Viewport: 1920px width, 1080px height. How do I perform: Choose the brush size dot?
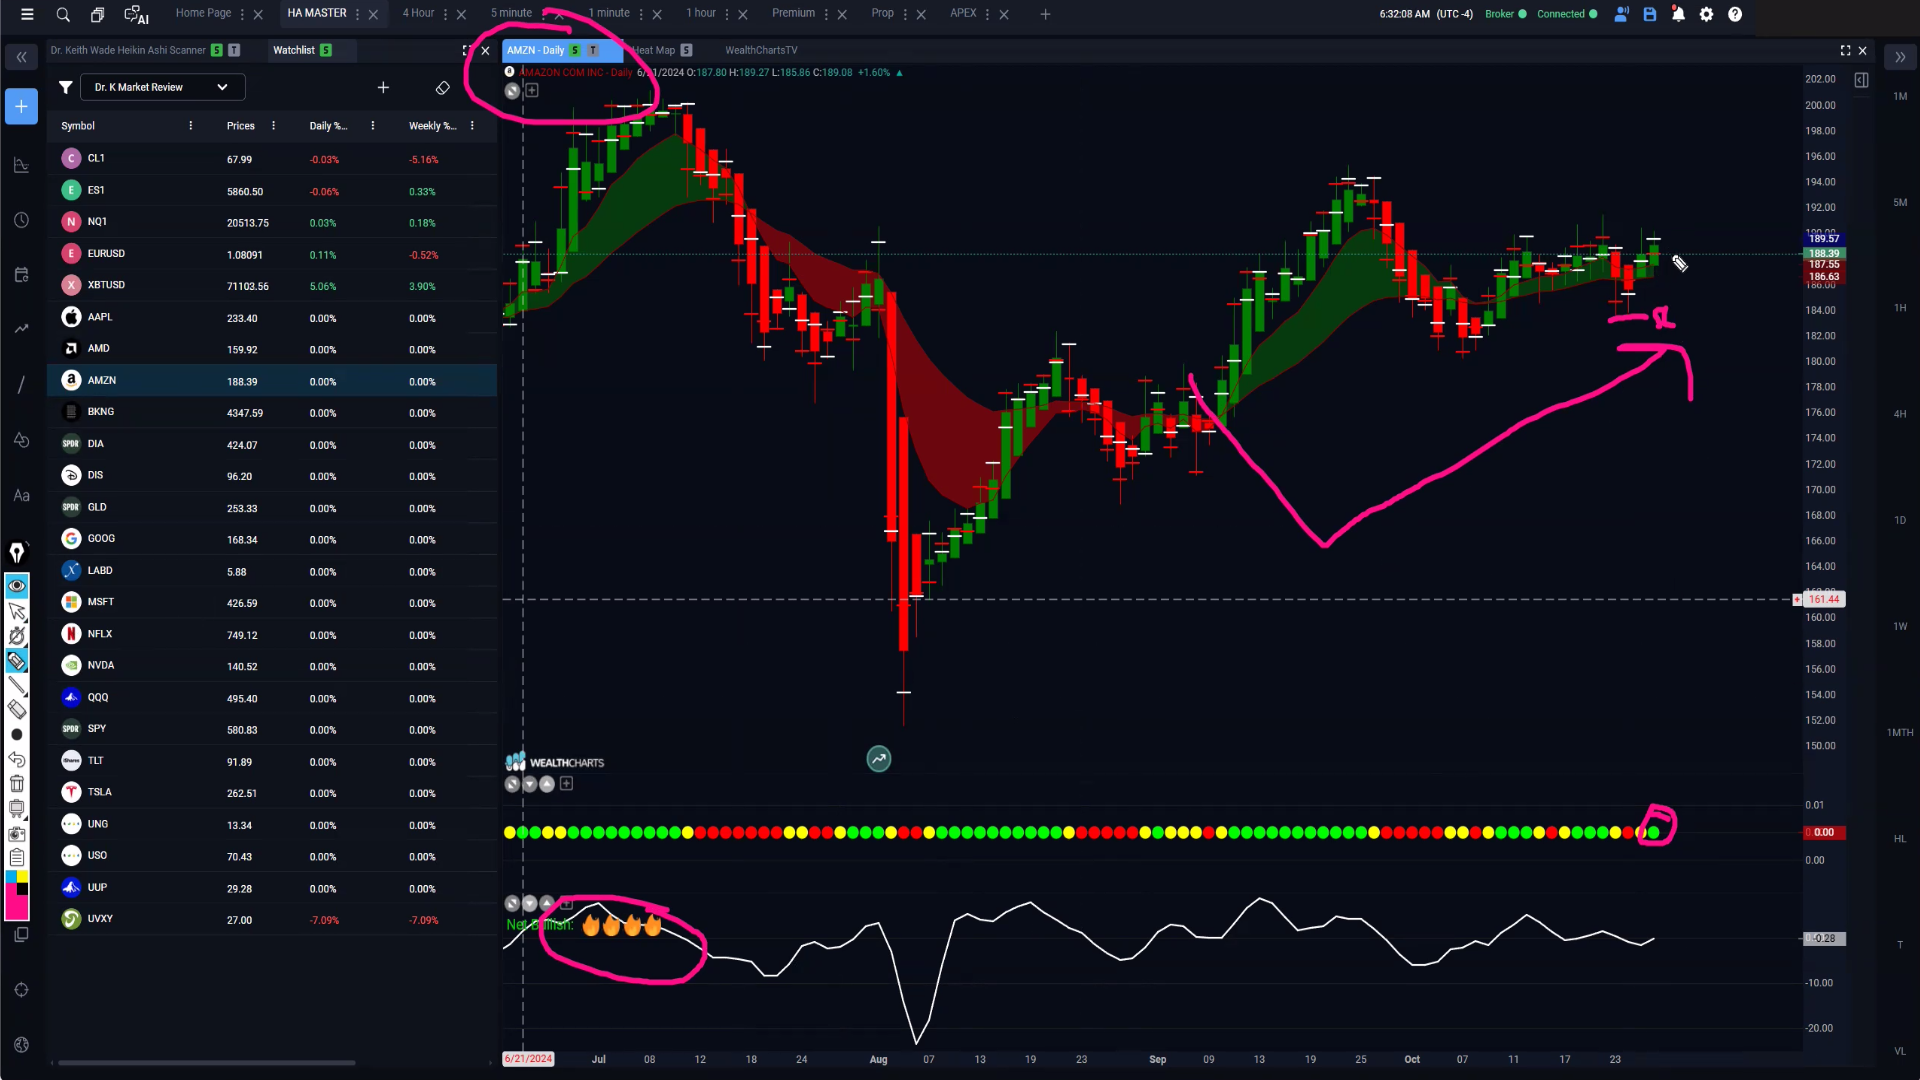(17, 734)
